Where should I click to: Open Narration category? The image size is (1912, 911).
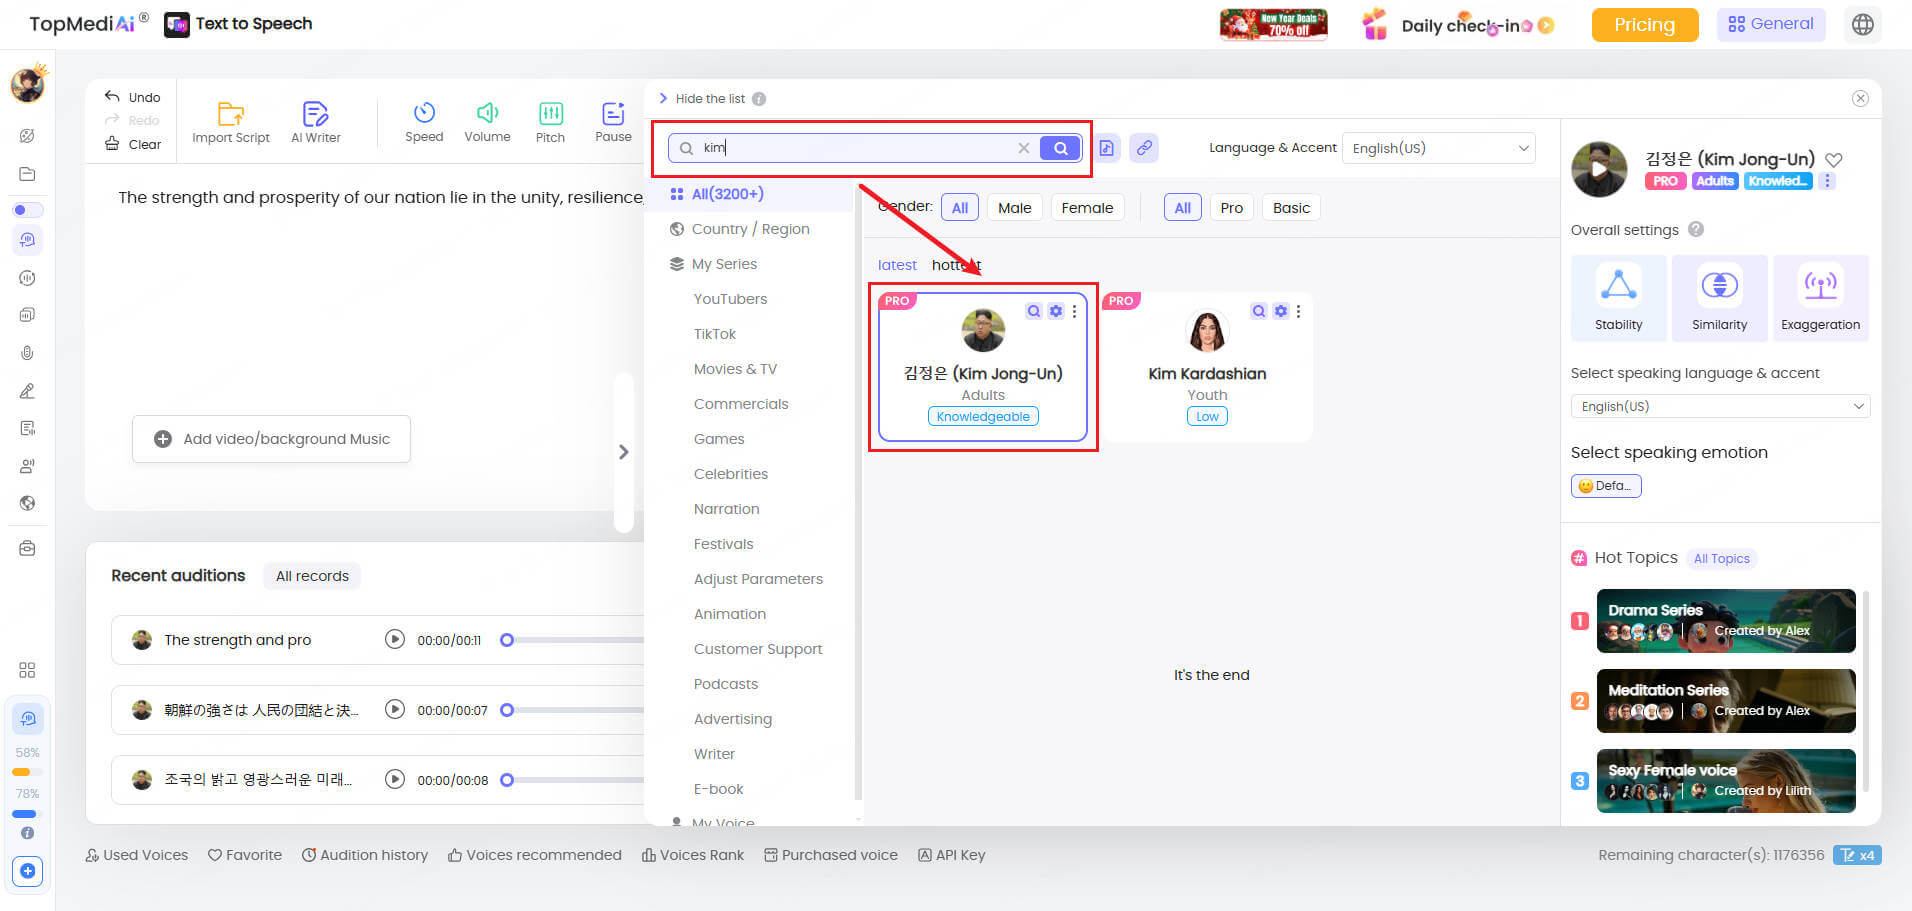(726, 509)
